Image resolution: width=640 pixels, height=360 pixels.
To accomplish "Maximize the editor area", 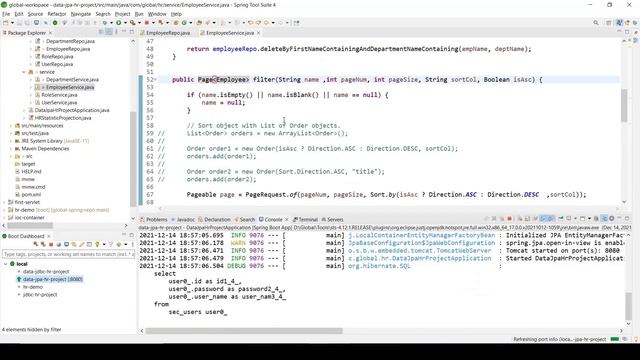I will point(627,32).
